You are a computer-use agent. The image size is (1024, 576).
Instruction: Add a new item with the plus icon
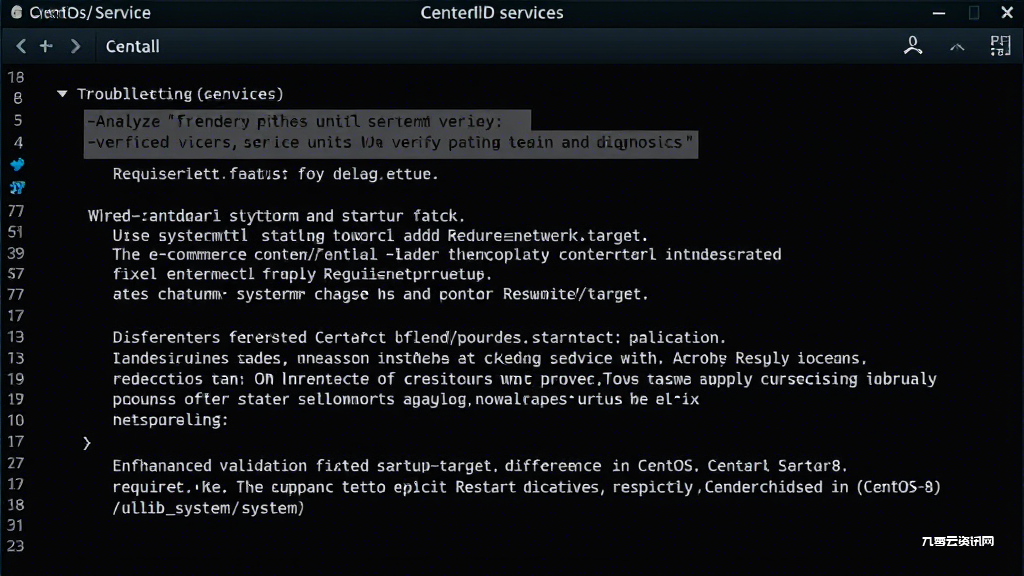[x=46, y=46]
